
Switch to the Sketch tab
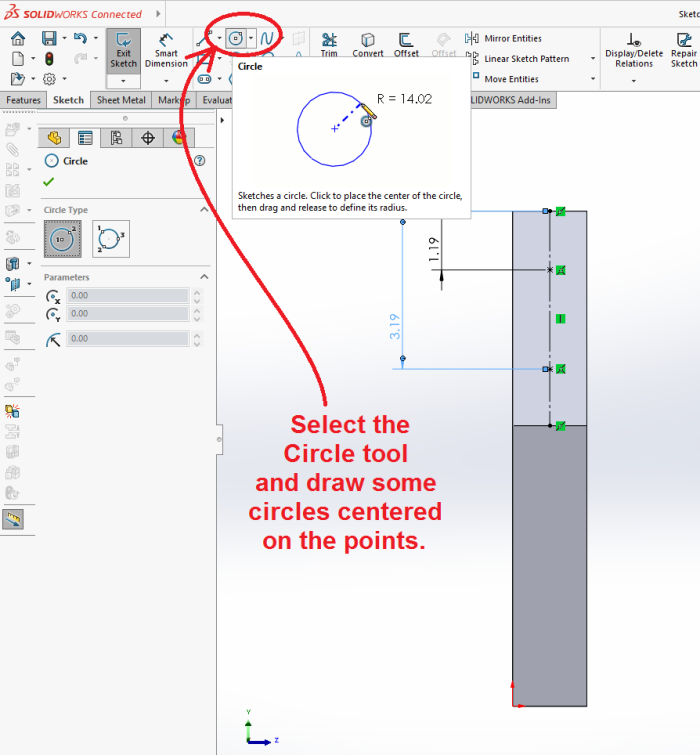(68, 100)
